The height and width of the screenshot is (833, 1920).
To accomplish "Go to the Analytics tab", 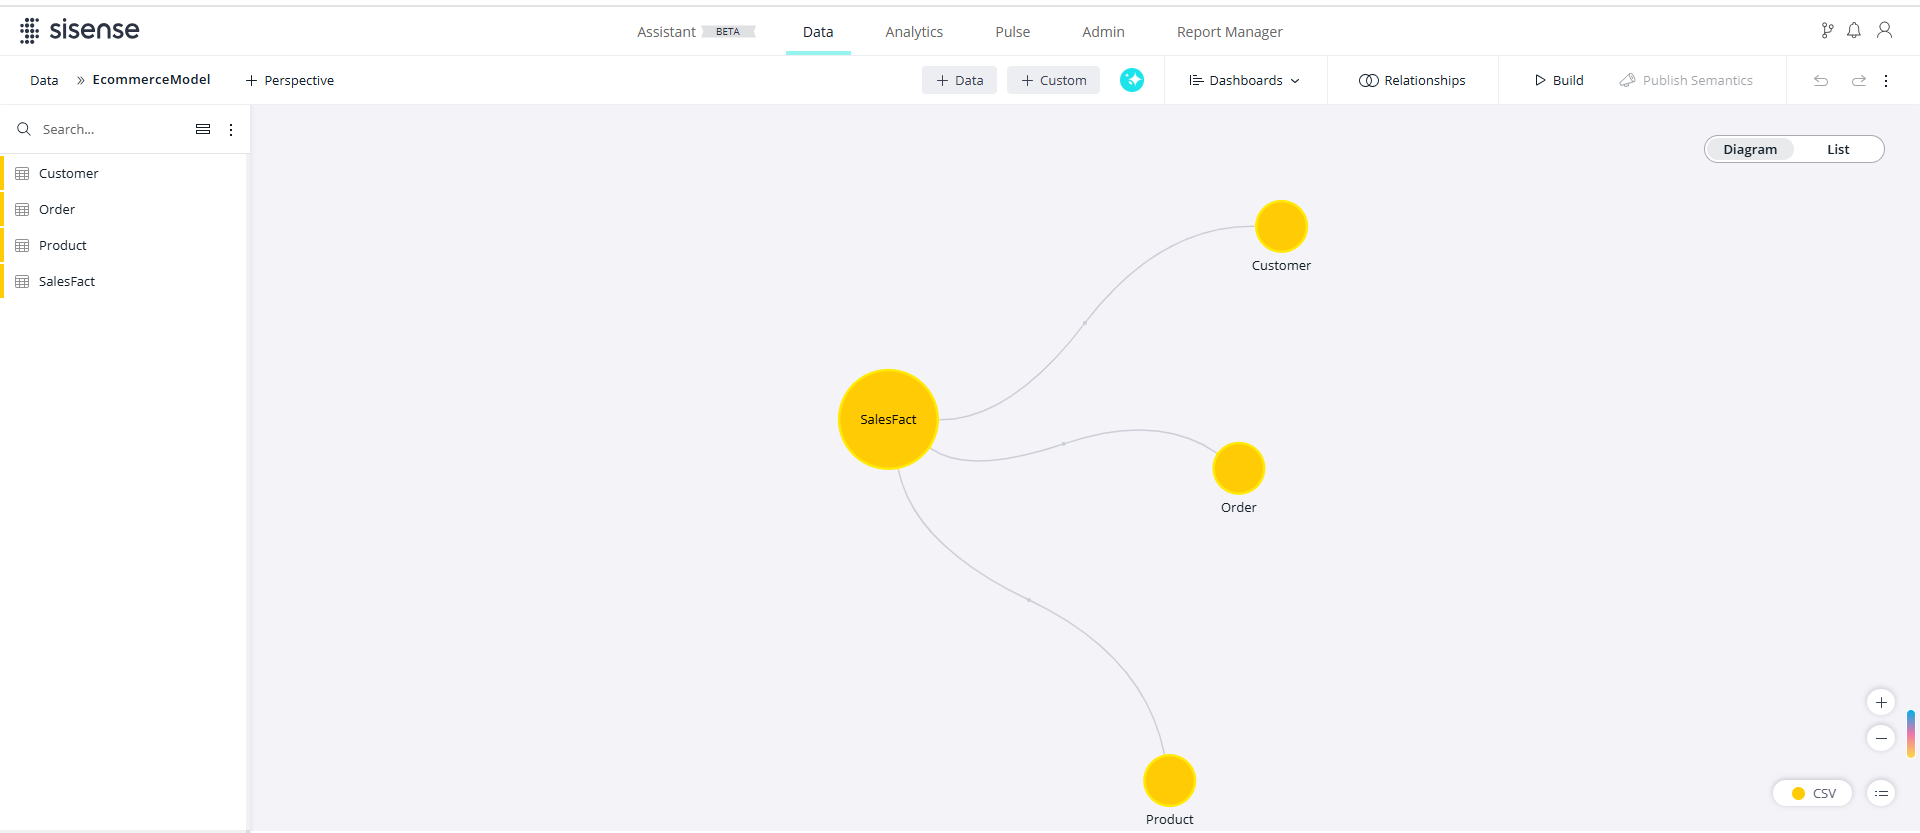I will coord(914,32).
